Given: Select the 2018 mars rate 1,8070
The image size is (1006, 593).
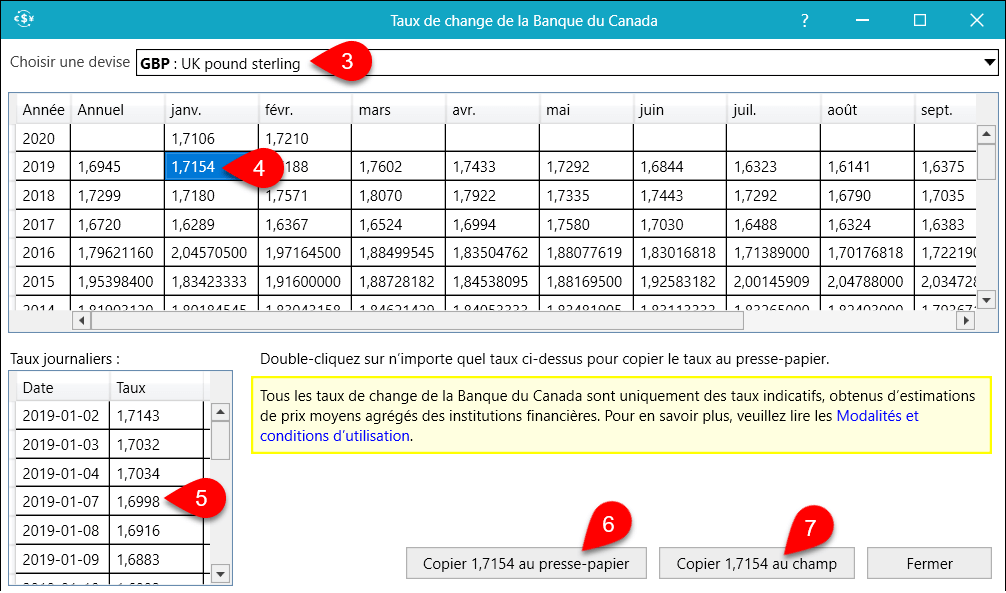Looking at the screenshot, I should tap(398, 196).
